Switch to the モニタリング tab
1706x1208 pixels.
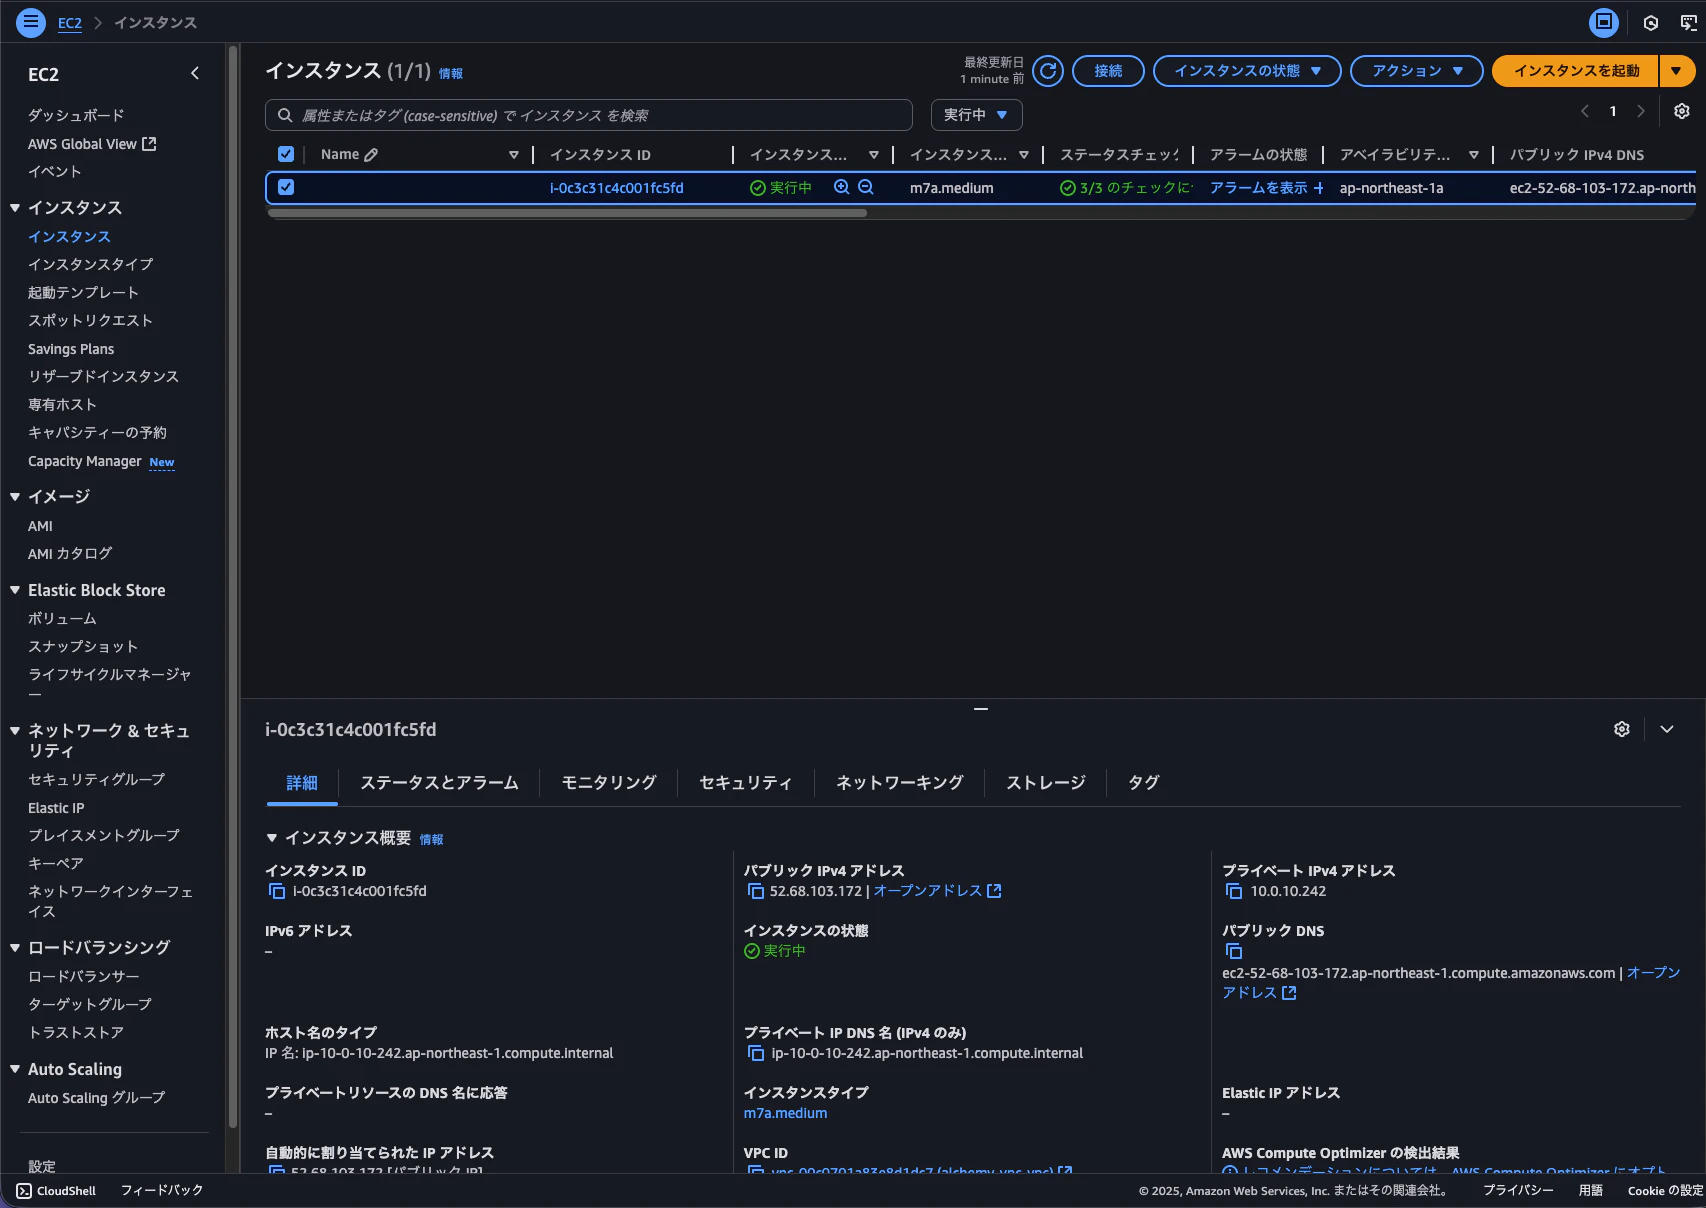(x=609, y=783)
